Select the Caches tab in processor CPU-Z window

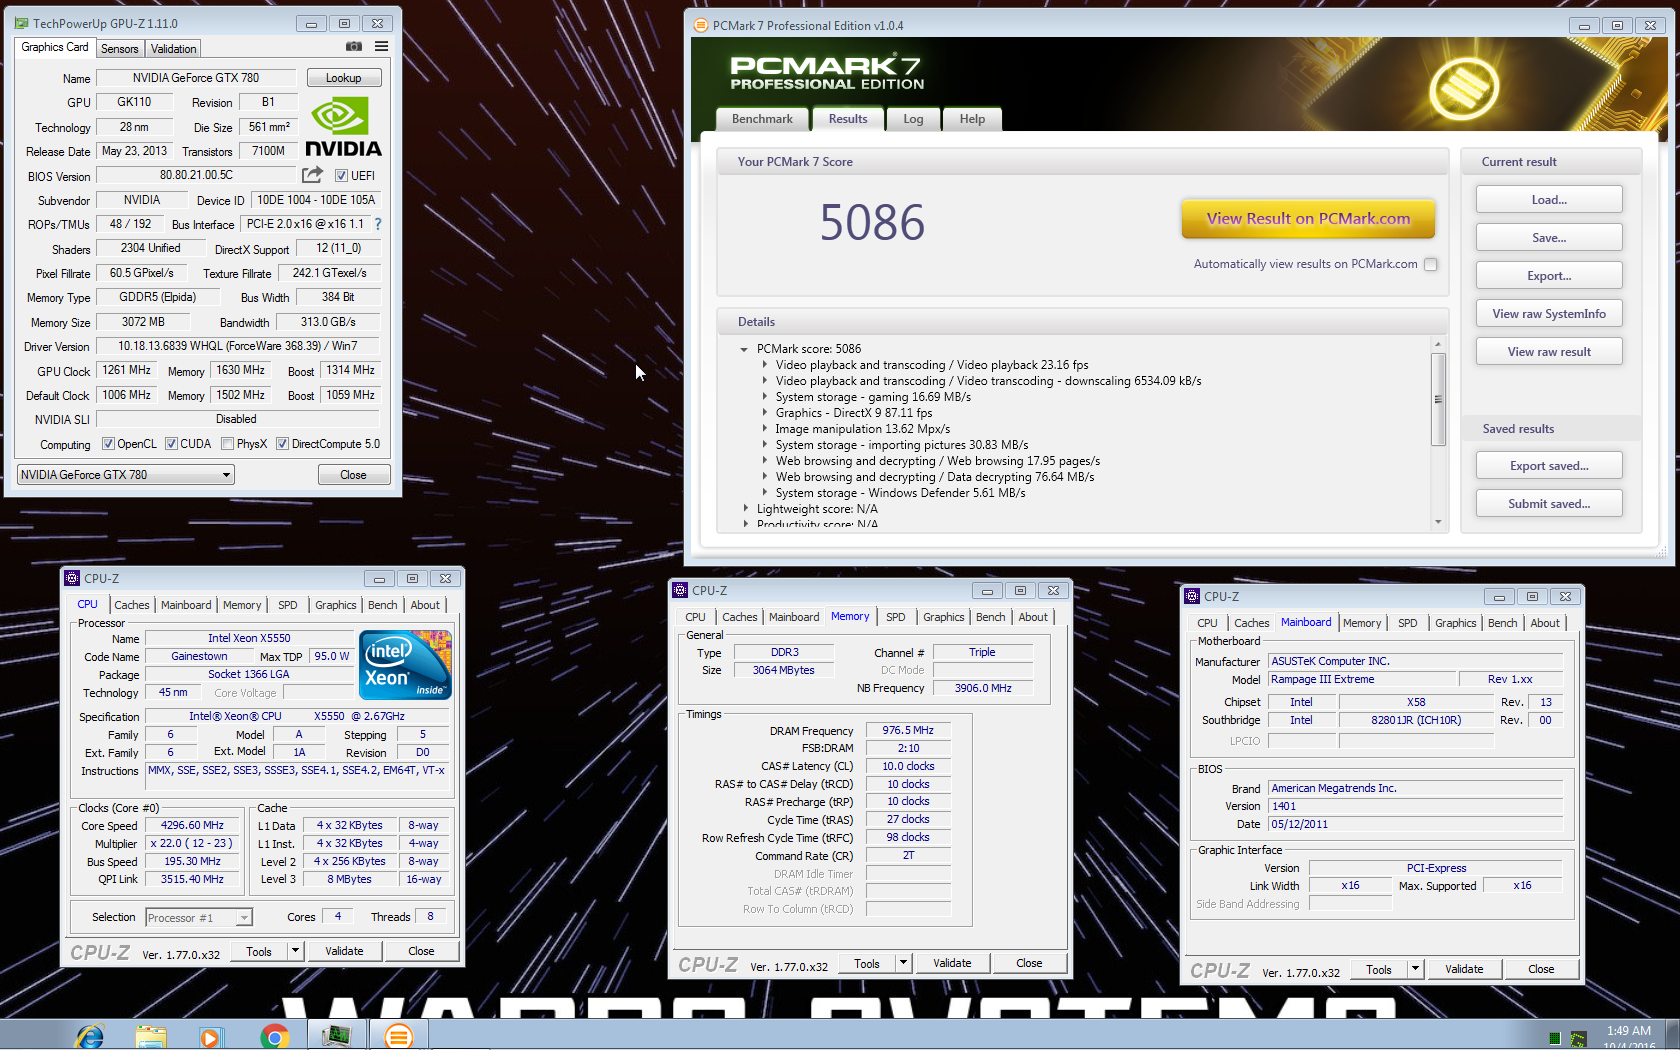(x=131, y=605)
